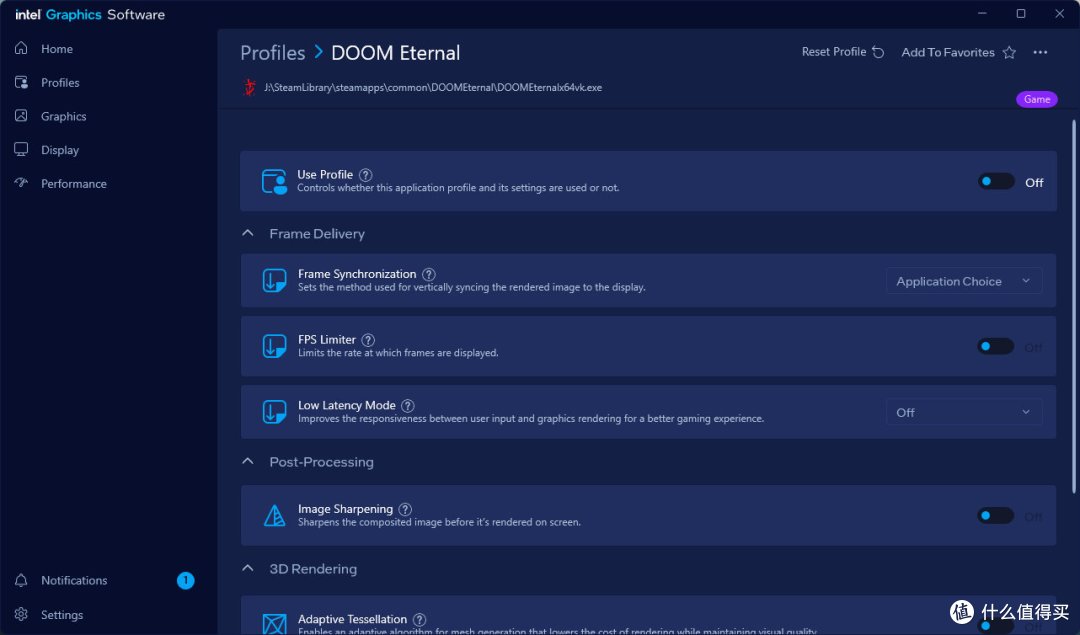Click the Add To Favorites button
Viewport: 1080px width, 635px height.
point(959,52)
